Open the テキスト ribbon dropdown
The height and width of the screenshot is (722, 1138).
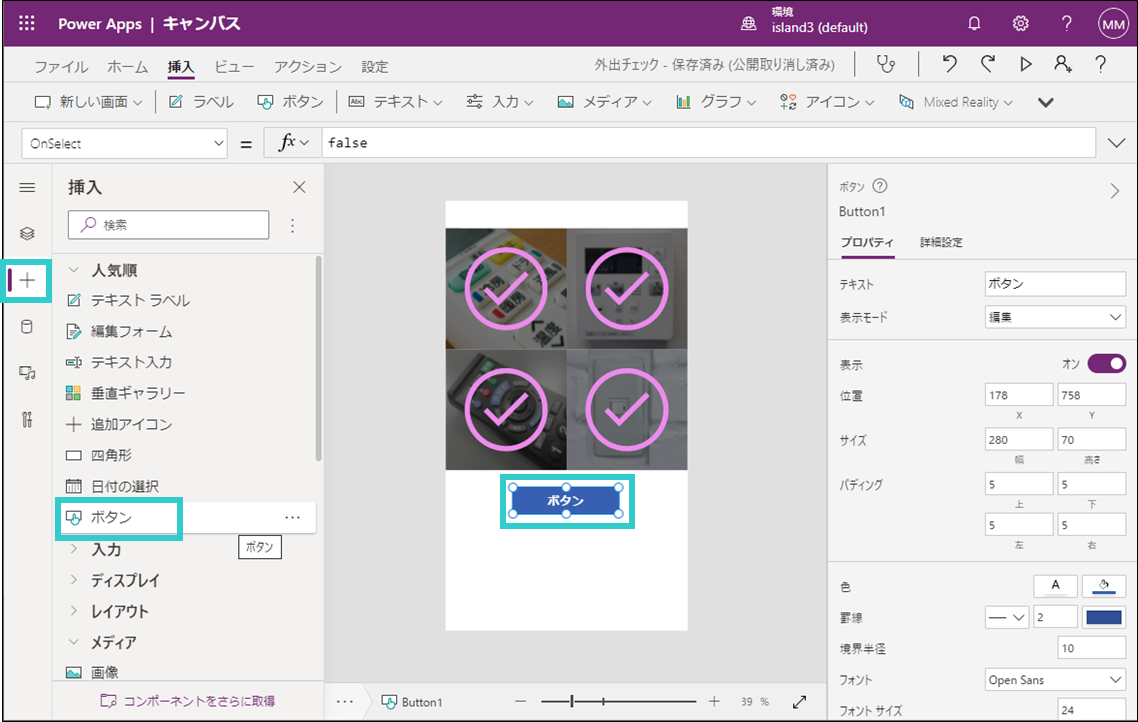(396, 102)
